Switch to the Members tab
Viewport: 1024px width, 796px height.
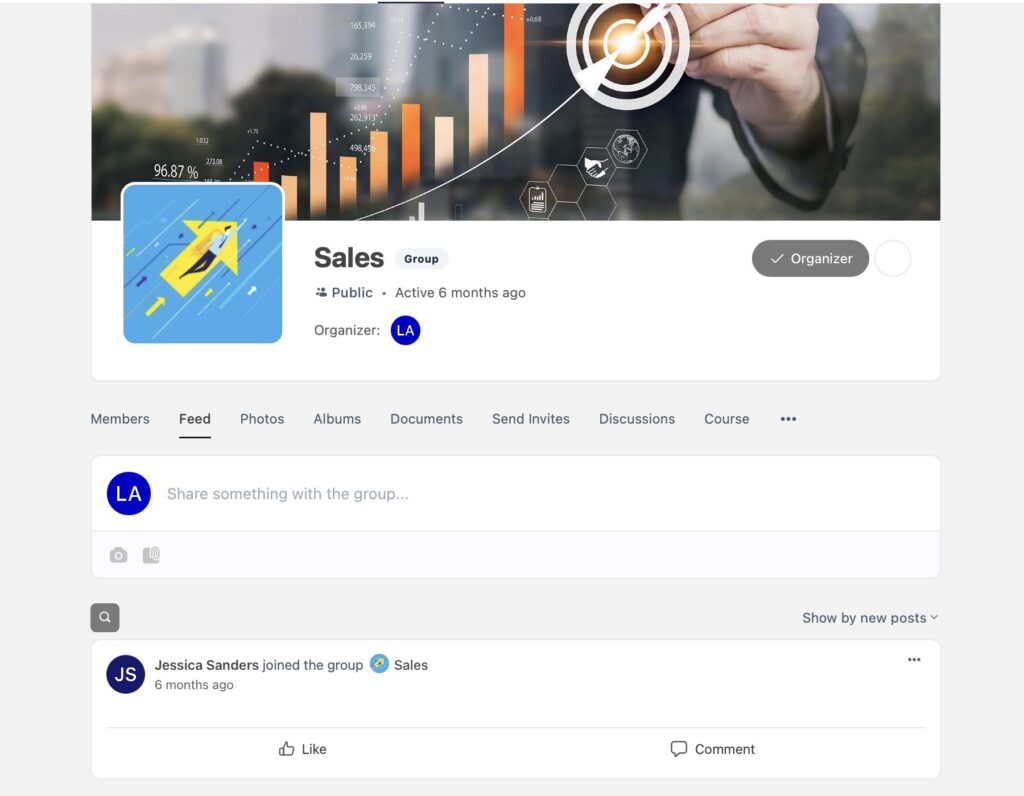point(120,419)
